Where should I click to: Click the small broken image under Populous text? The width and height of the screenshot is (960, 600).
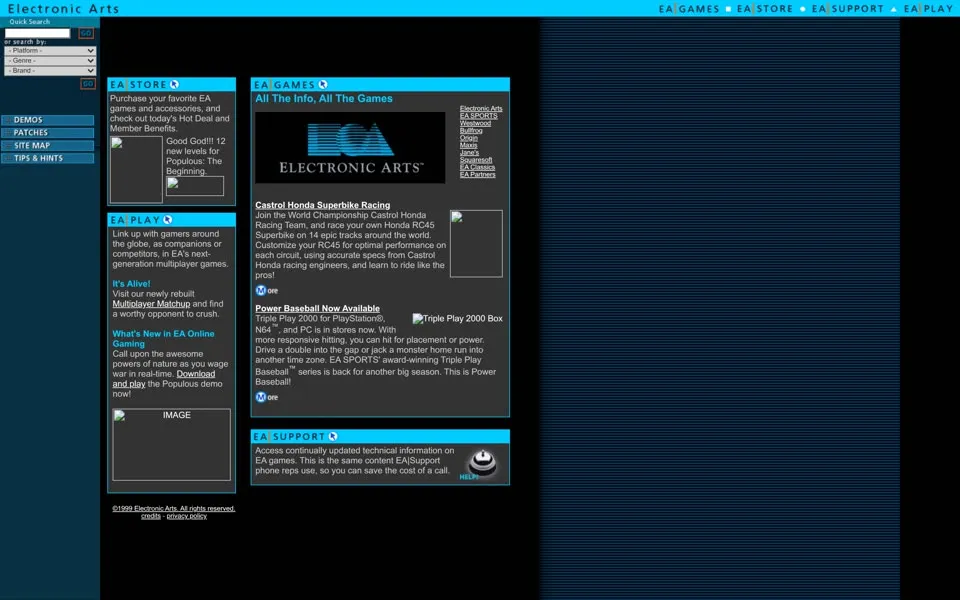point(195,186)
